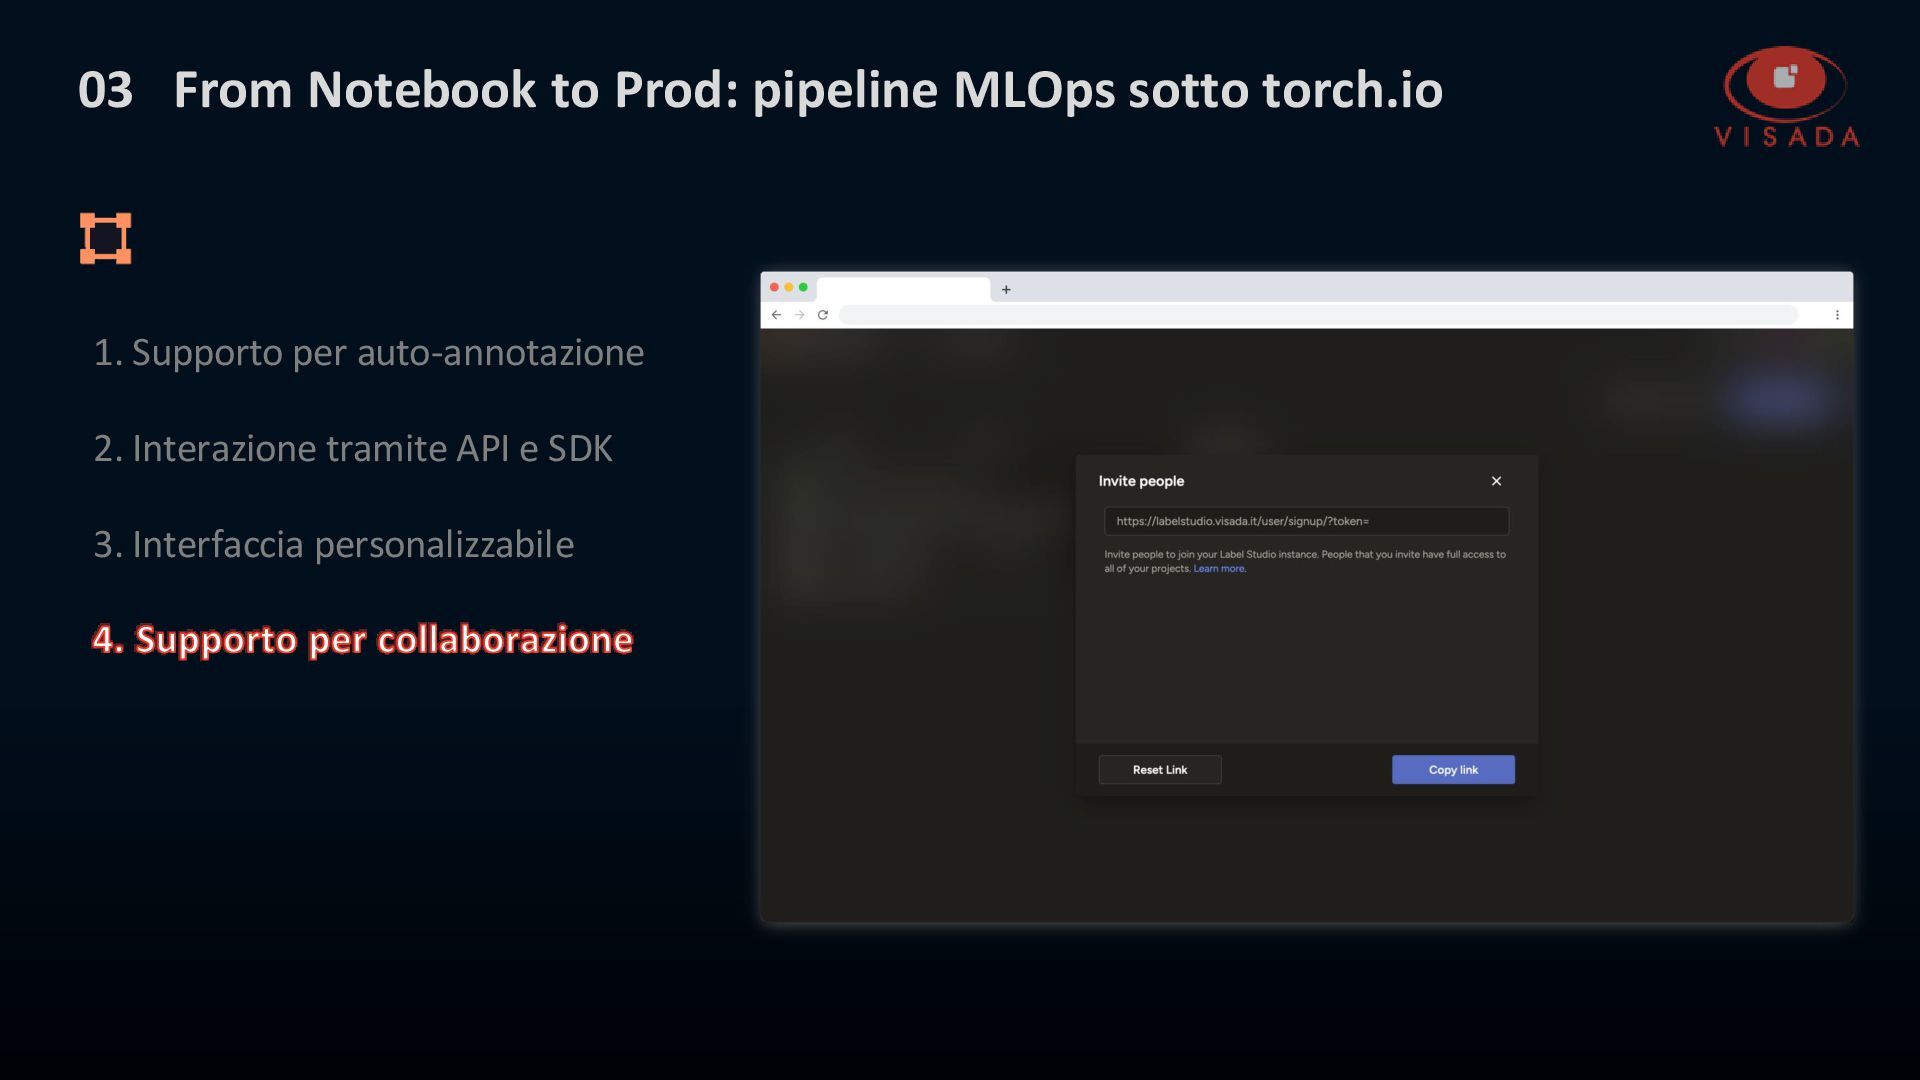Viewport: 1920px width, 1080px height.
Task: Click the browser forward arrow
Action: (799, 315)
